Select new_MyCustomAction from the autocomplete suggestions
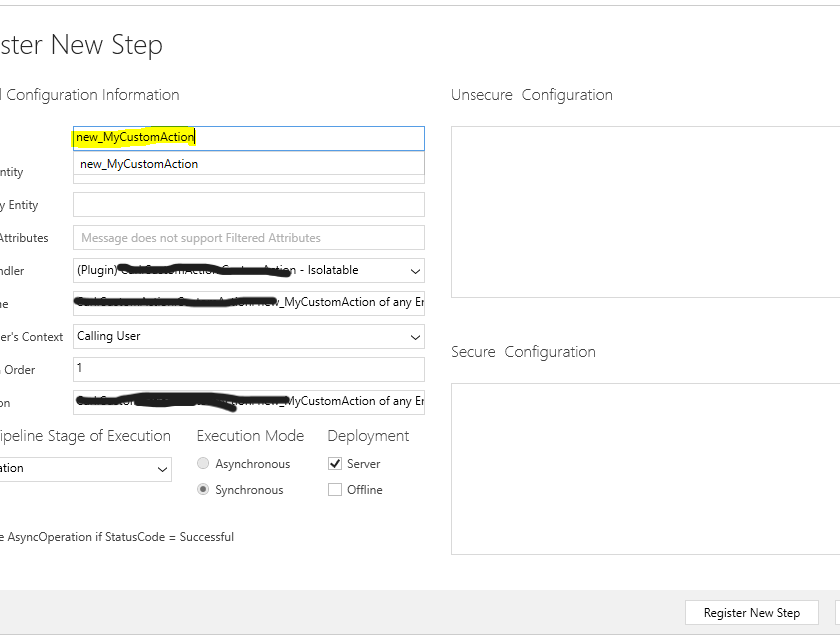Screen dimensions: 840x640 139,164
